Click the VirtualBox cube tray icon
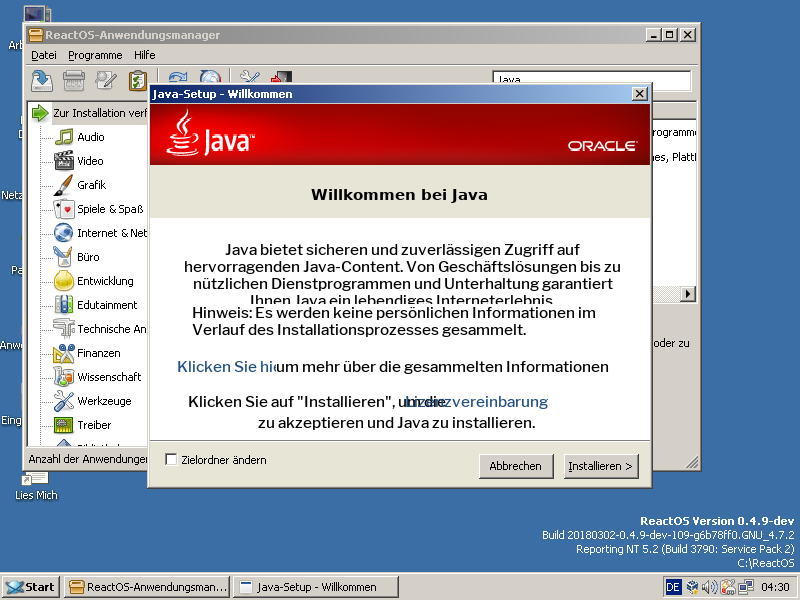 click(692, 587)
